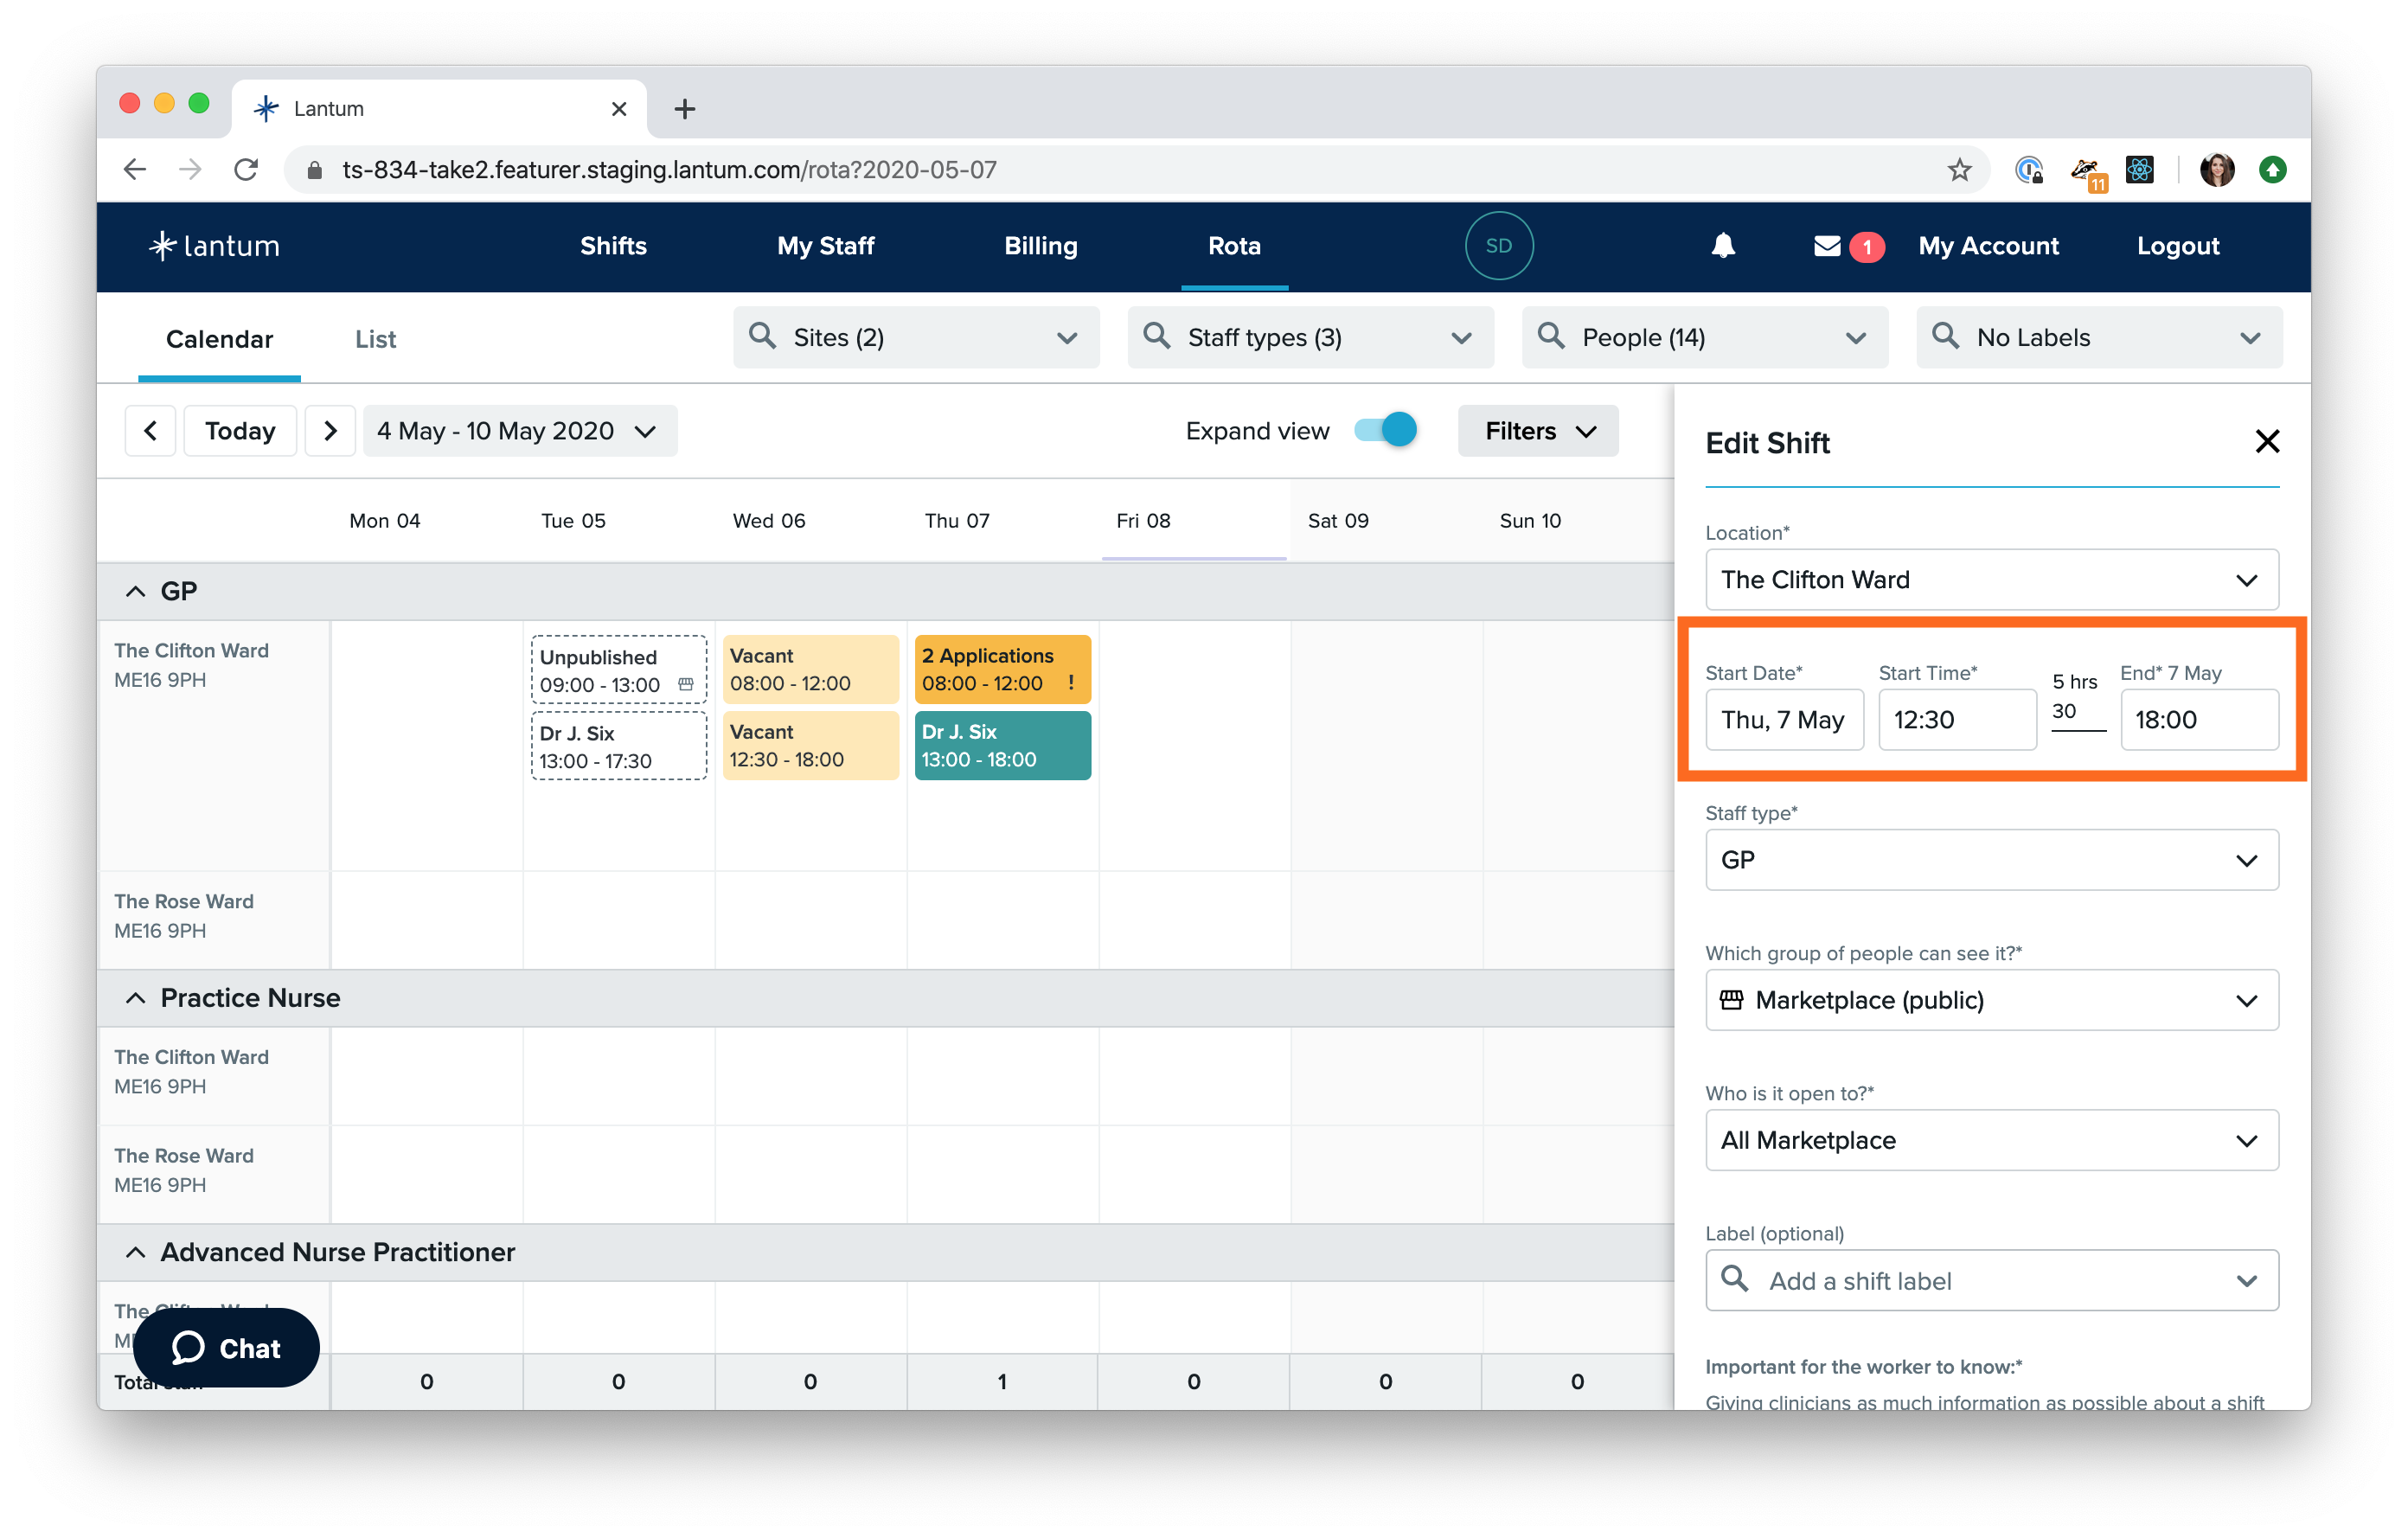Click the padlock site info icon
The image size is (2408, 1538).
click(314, 170)
